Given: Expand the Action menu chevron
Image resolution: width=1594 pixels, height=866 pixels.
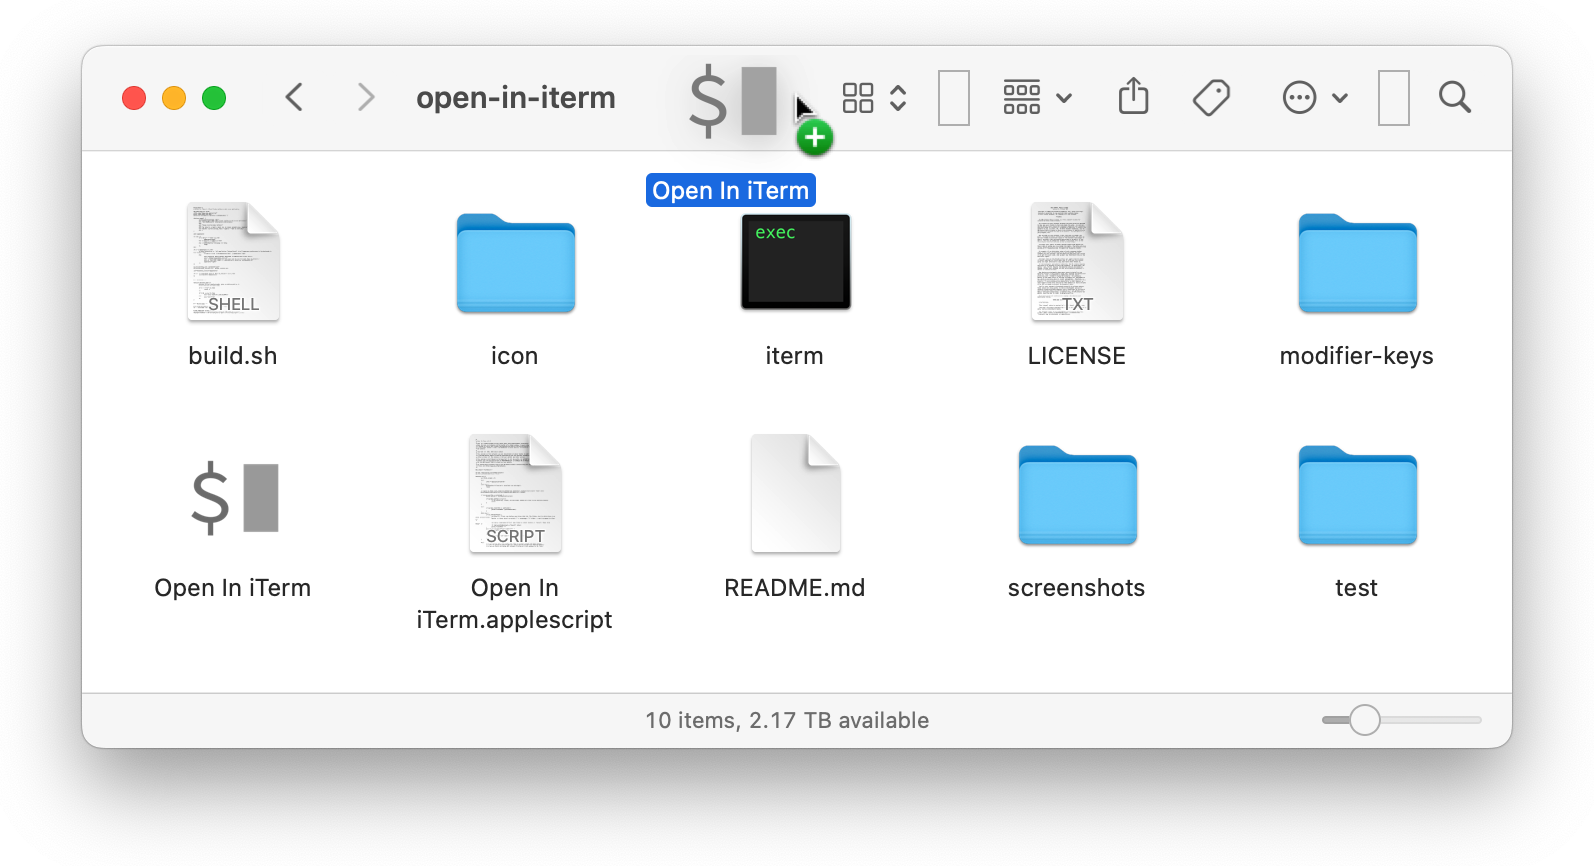Looking at the screenshot, I should click(1340, 98).
